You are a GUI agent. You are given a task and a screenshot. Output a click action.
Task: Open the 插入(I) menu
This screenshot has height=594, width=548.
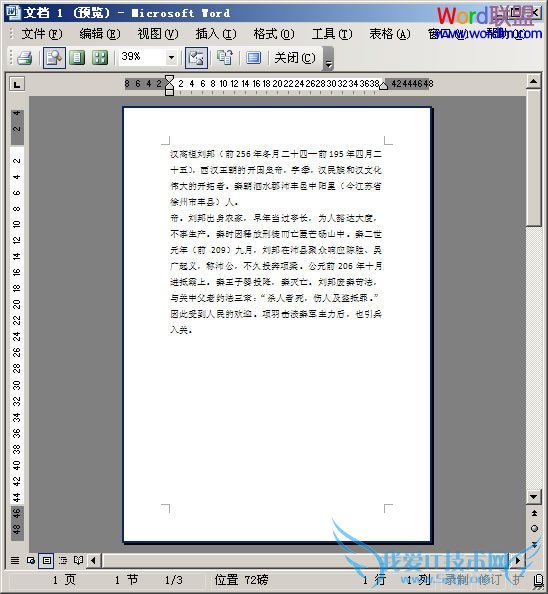pos(215,34)
